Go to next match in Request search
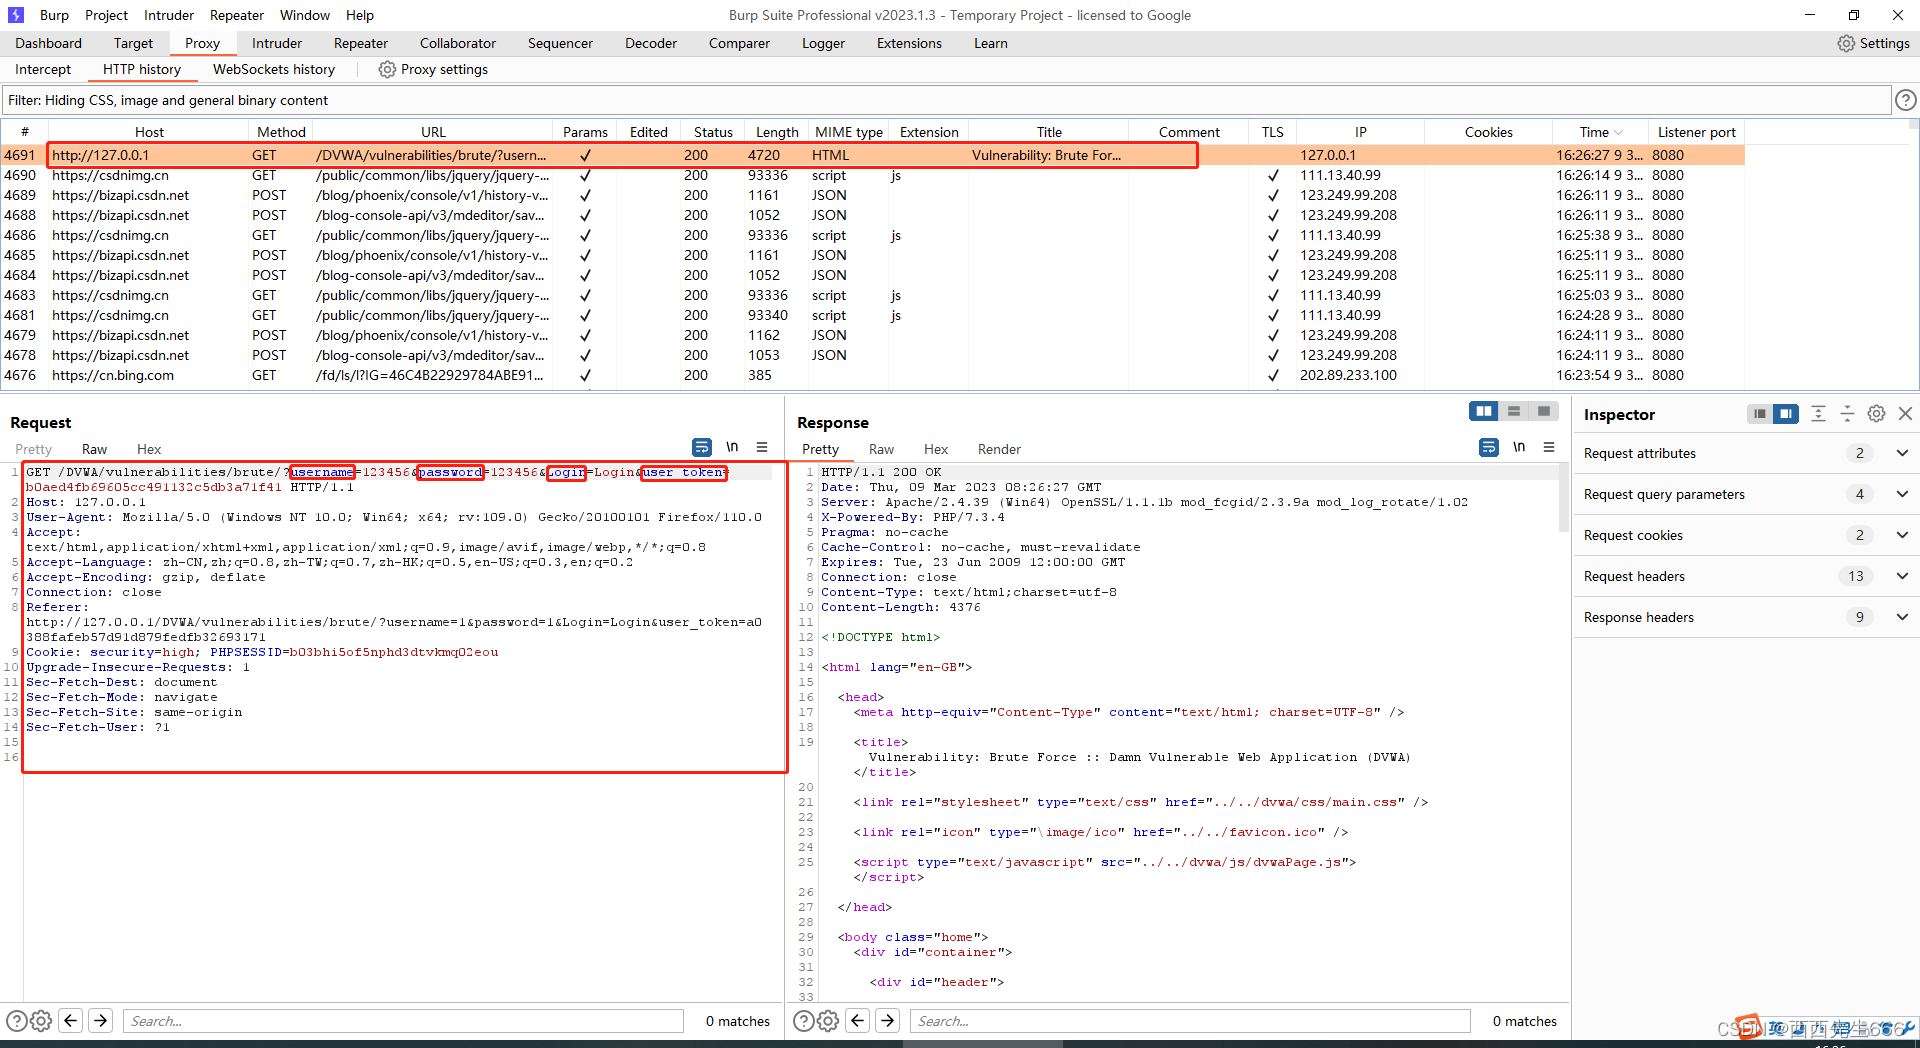Image resolution: width=1920 pixels, height=1048 pixels. pos(100,1021)
